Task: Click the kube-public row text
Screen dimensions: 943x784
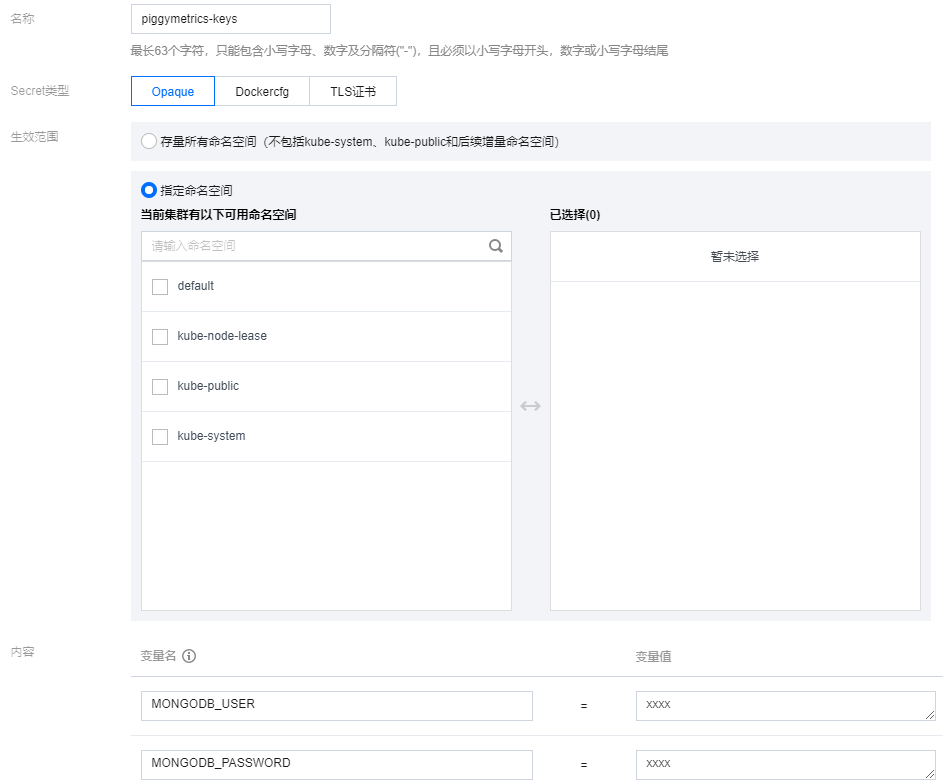Action: tap(208, 386)
